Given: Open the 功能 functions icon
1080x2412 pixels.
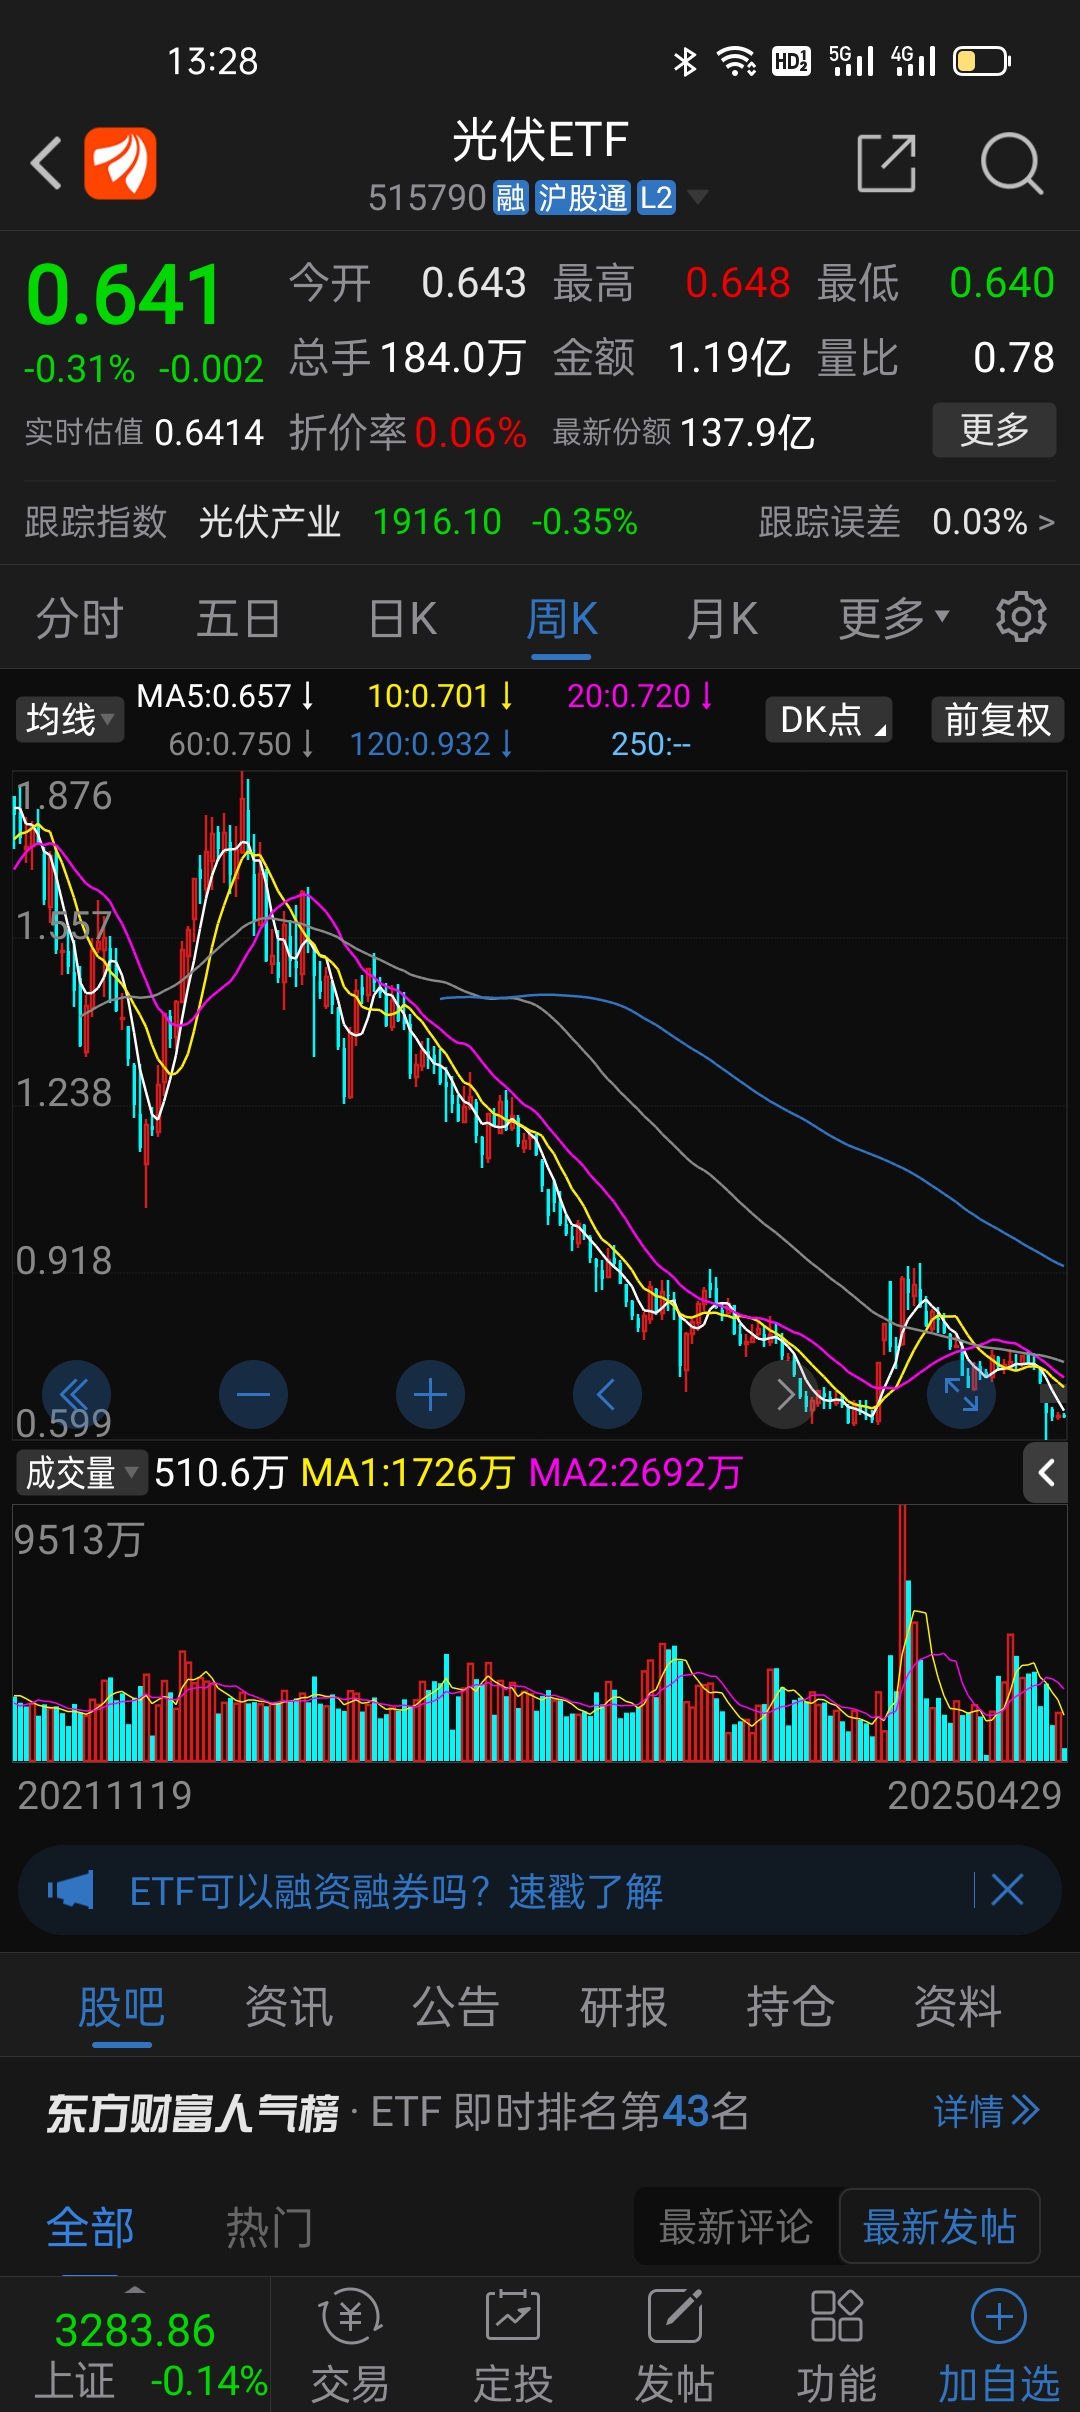Looking at the screenshot, I should point(837,2346).
